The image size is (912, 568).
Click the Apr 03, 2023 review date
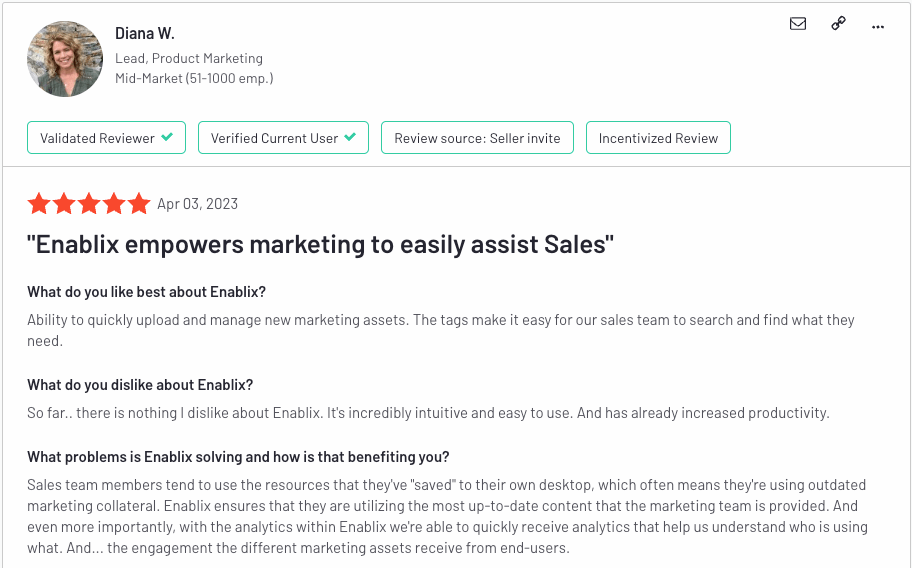coord(197,204)
